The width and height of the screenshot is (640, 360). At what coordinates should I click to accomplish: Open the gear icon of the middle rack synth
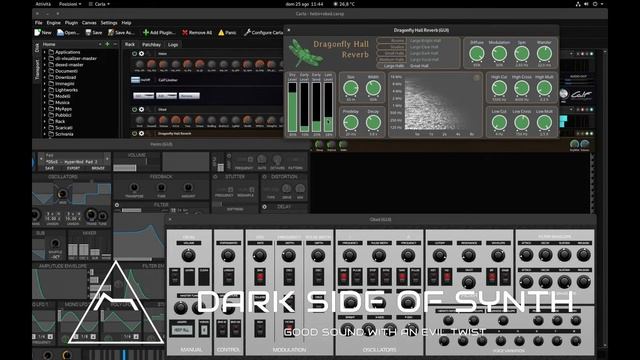click(x=142, y=109)
